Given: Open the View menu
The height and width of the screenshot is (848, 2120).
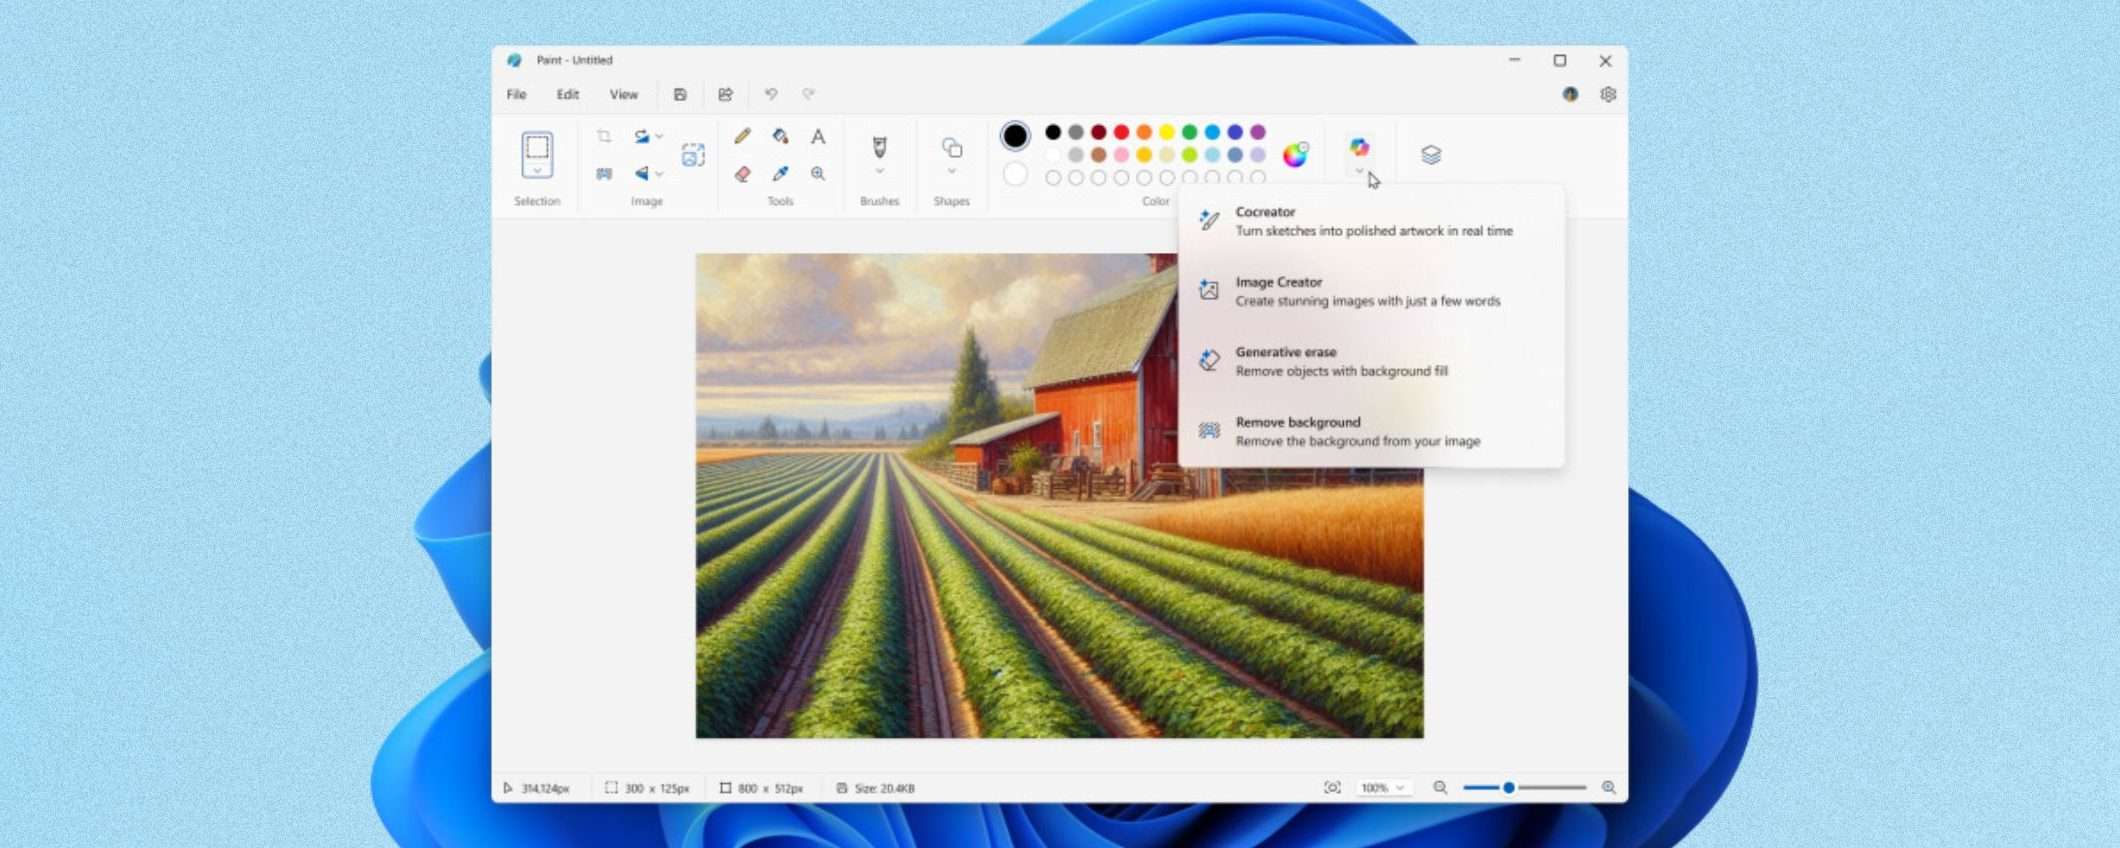Looking at the screenshot, I should click(x=623, y=94).
